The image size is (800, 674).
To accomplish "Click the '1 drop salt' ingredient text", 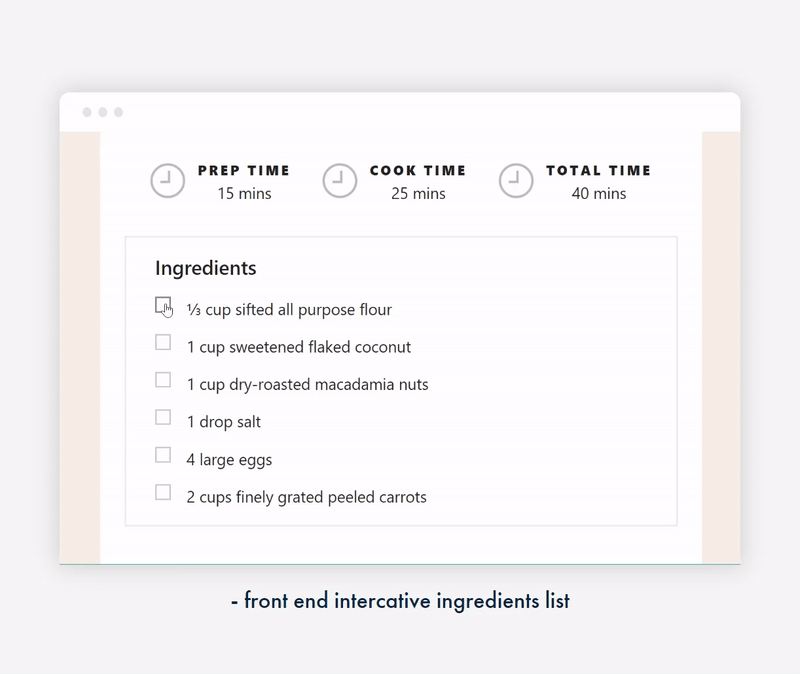I will 224,422.
